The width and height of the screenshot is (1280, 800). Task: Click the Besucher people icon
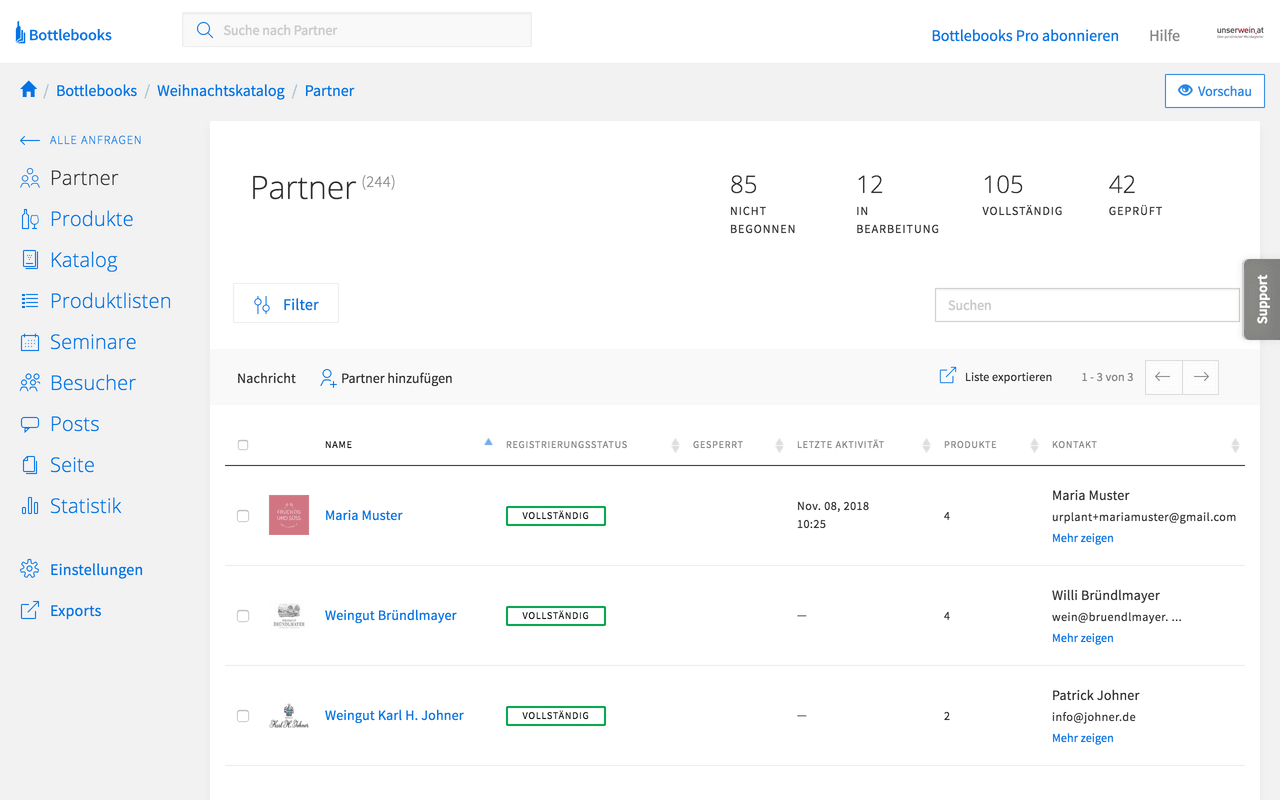30,383
